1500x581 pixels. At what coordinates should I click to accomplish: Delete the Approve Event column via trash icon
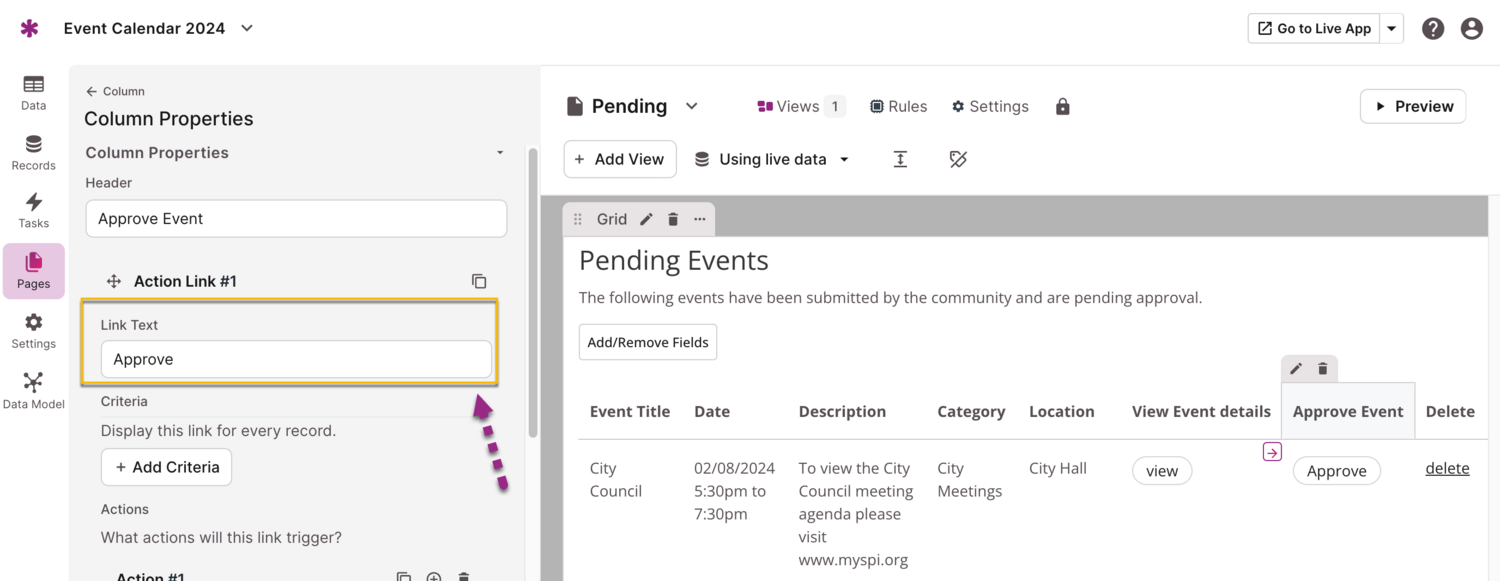coord(1322,369)
